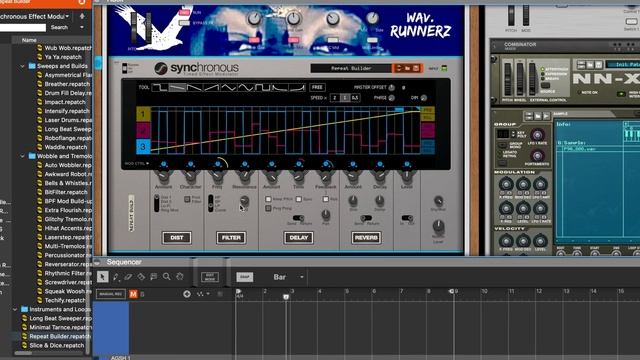
Task: Select the straight line drawing tool
Action: click(x=177, y=87)
